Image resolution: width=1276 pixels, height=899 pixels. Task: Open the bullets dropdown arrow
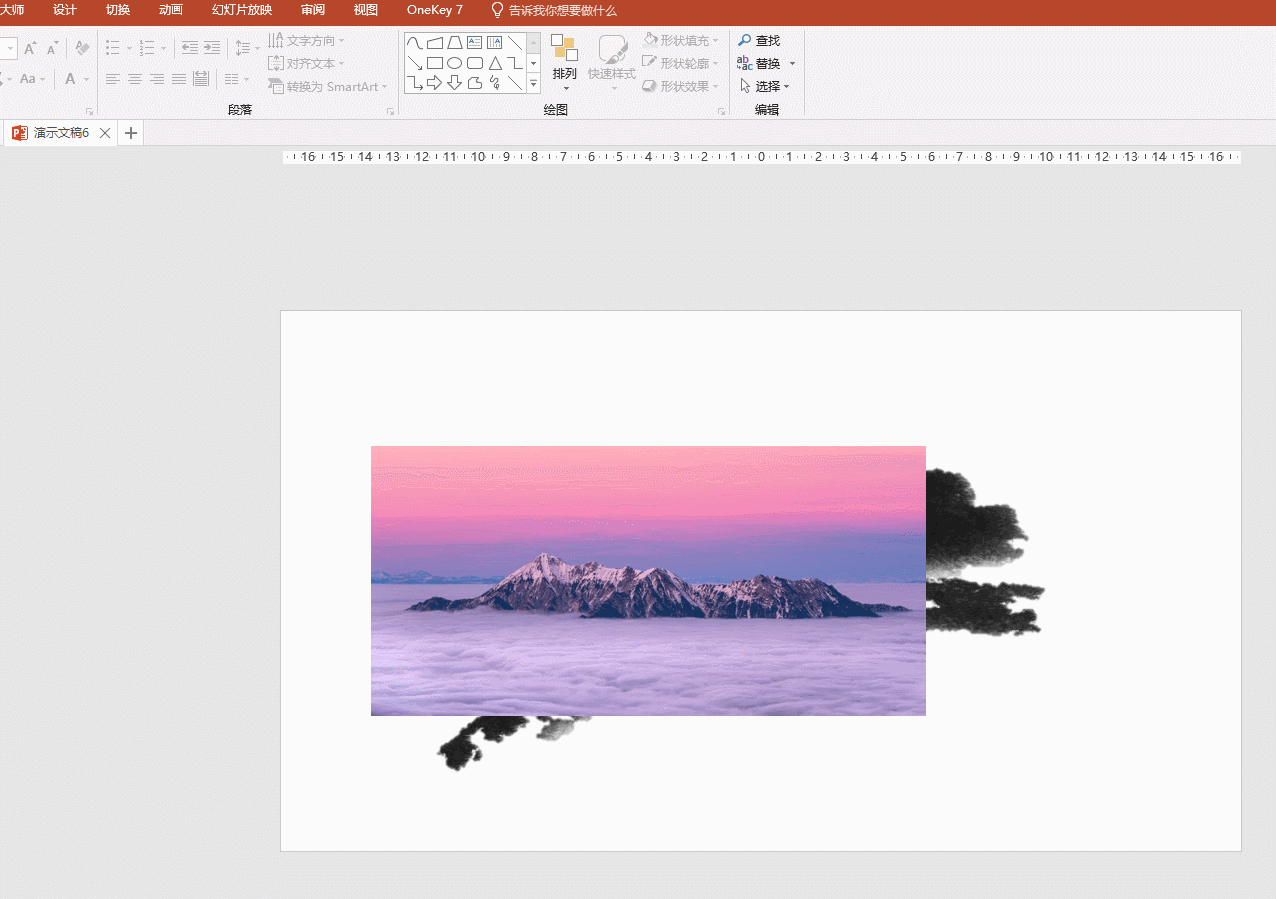coord(129,48)
